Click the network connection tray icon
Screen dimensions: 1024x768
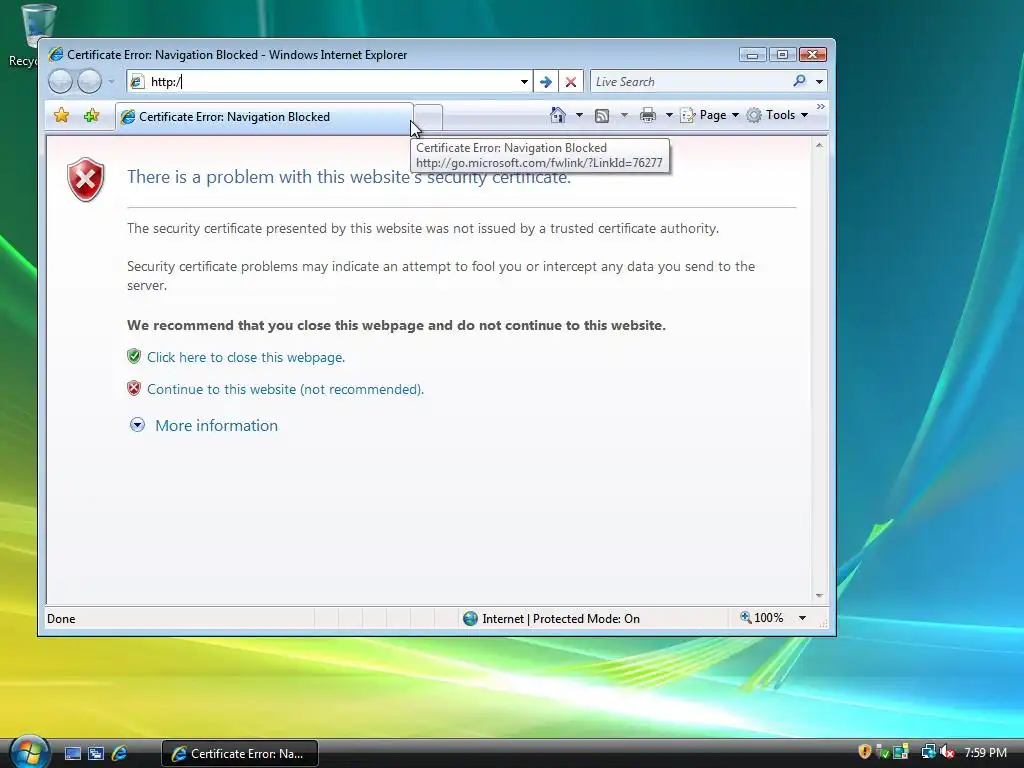[928, 752]
